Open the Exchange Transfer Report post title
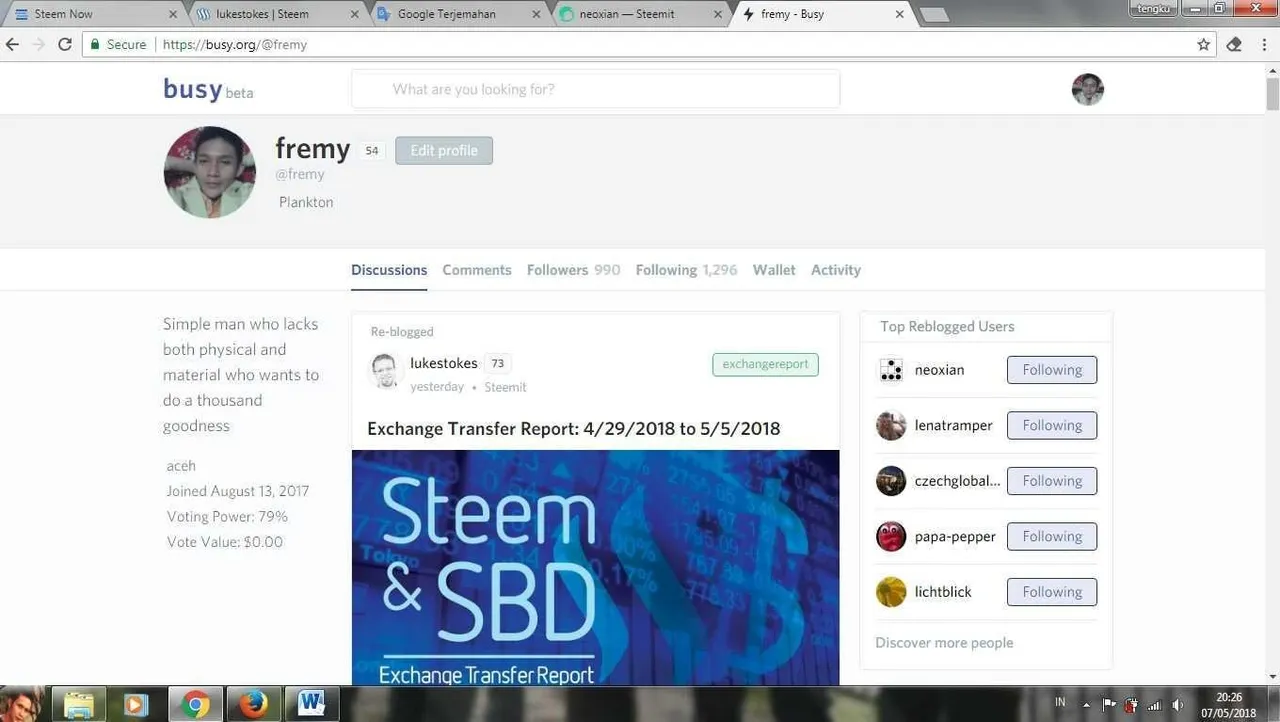Screen dimensions: 1280x722 [x=574, y=428]
